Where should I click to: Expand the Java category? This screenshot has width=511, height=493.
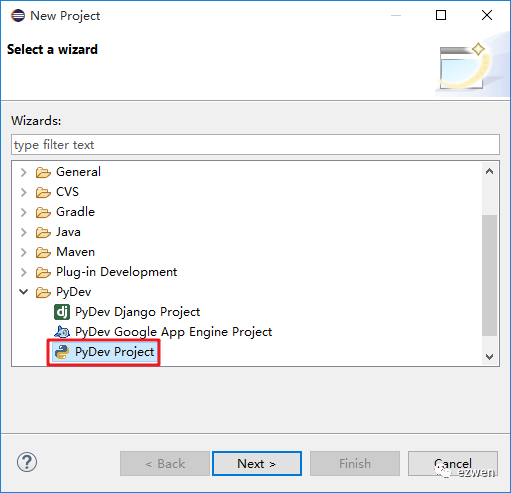[24, 232]
